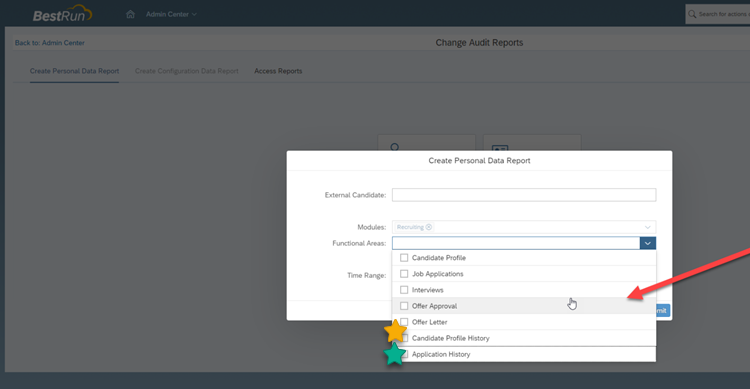Follow the Back to: Admin Center link
This screenshot has width=750, height=389.
[50, 43]
